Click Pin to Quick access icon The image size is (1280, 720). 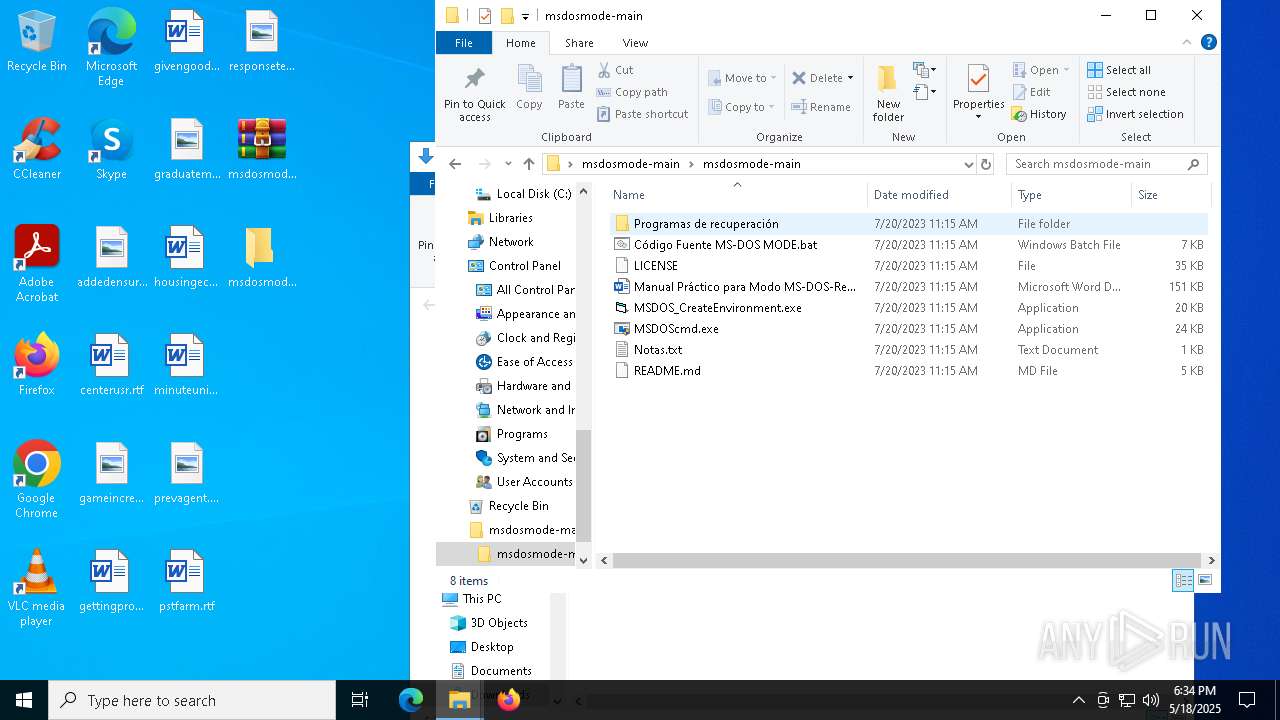tap(475, 94)
